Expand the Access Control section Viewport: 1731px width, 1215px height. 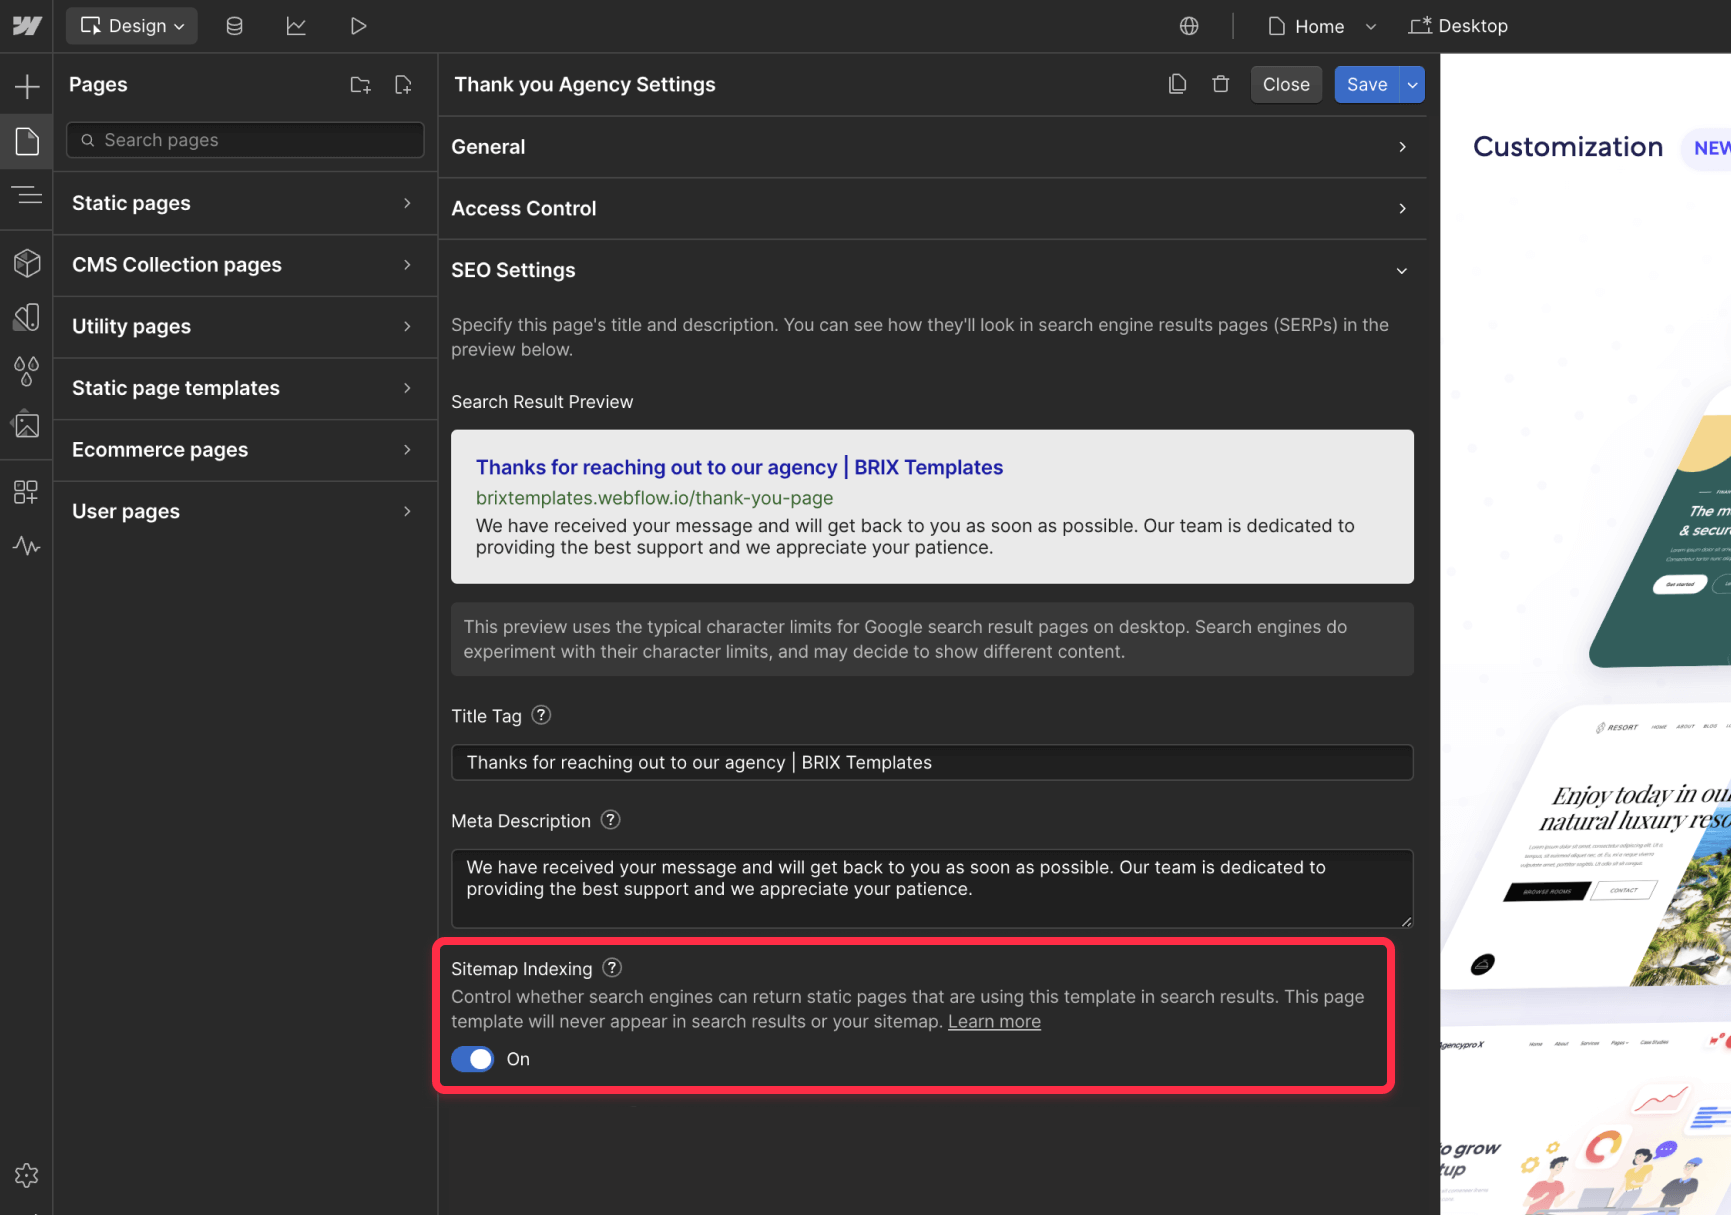[931, 209]
